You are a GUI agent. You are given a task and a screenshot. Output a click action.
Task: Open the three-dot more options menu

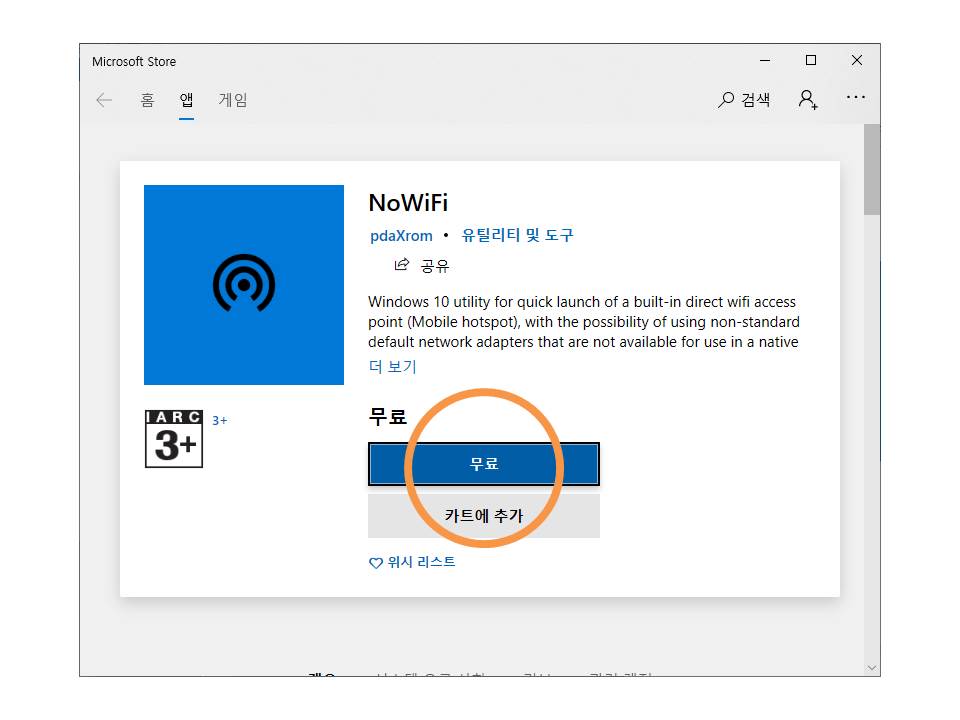point(856,98)
